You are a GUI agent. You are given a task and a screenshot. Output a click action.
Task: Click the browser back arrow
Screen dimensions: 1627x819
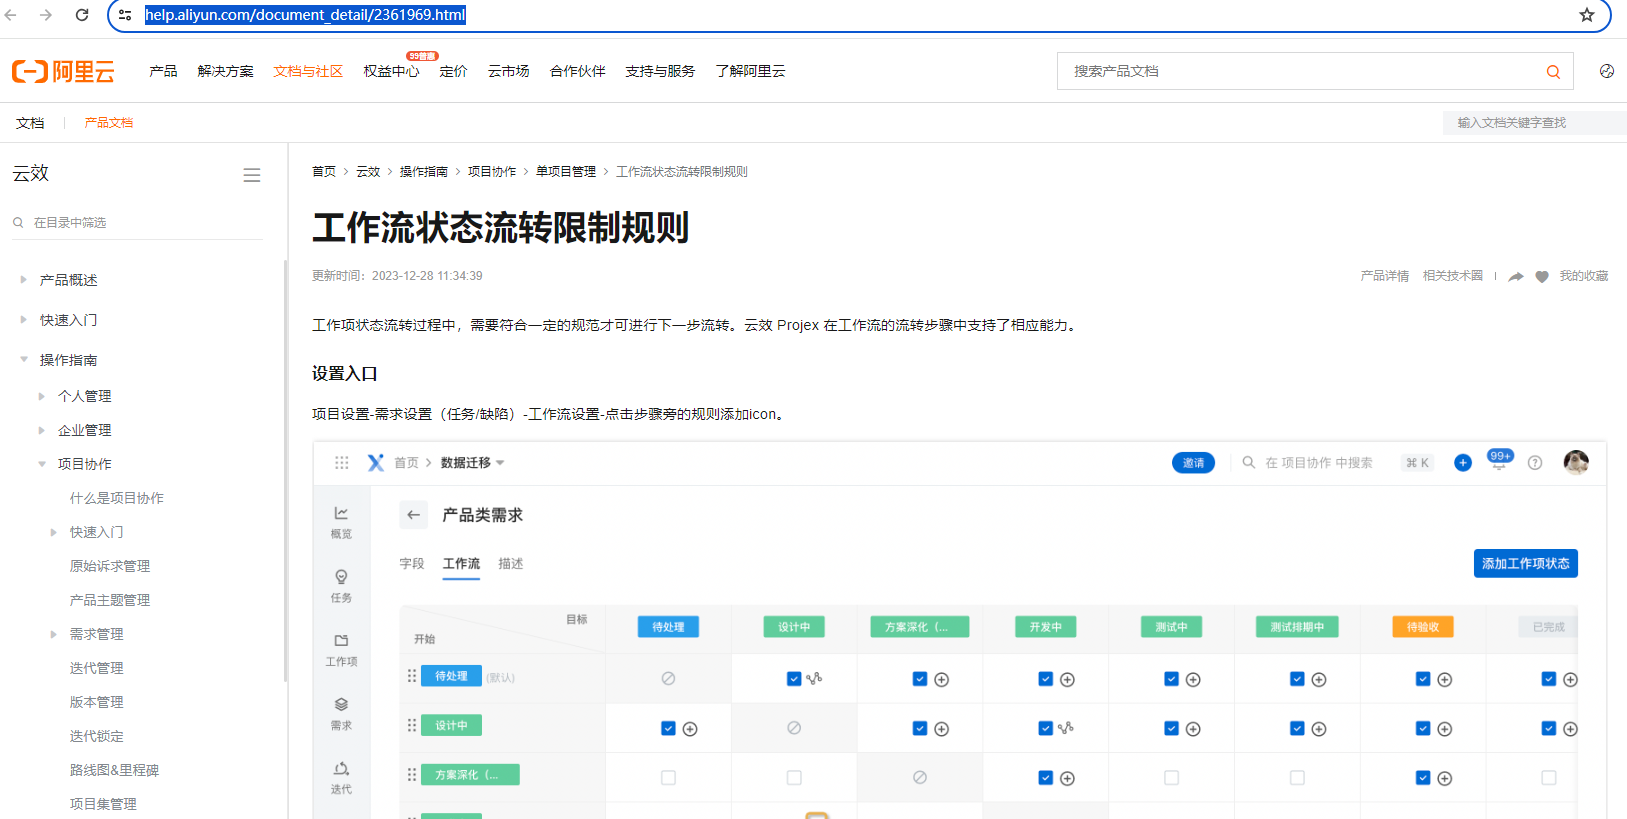[x=11, y=15]
